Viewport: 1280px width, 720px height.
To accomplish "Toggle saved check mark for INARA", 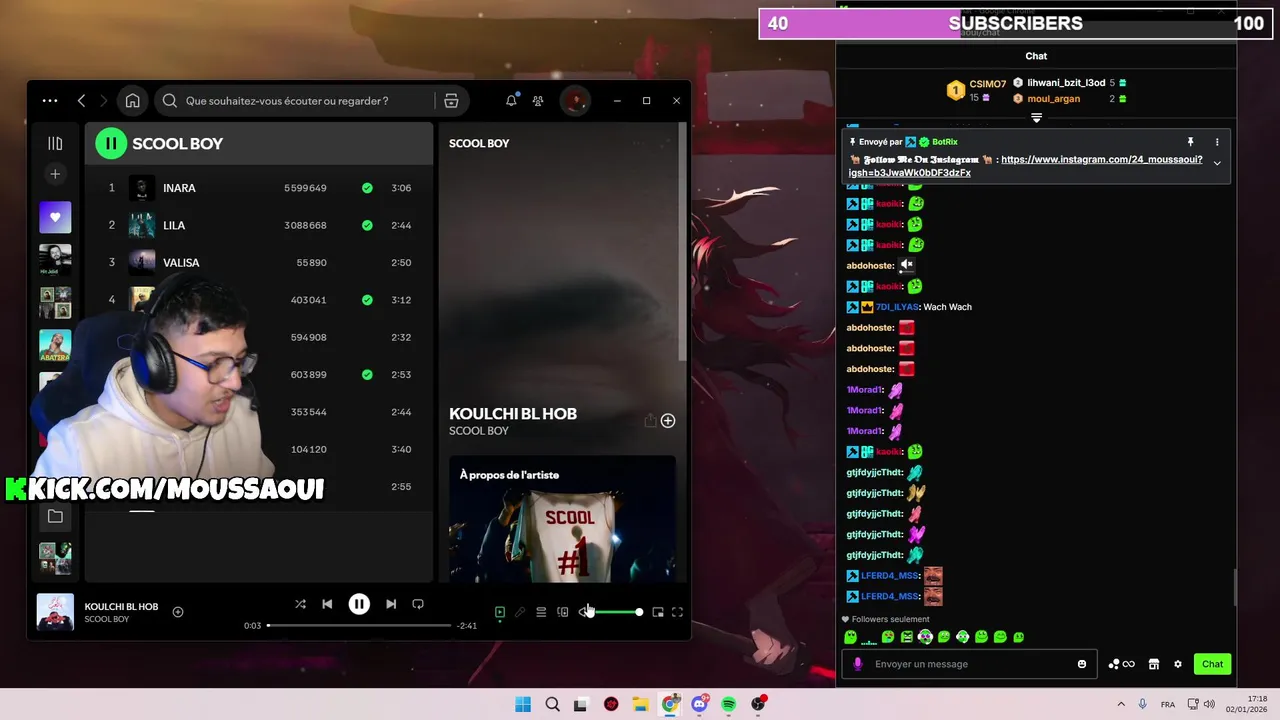I will point(367,188).
